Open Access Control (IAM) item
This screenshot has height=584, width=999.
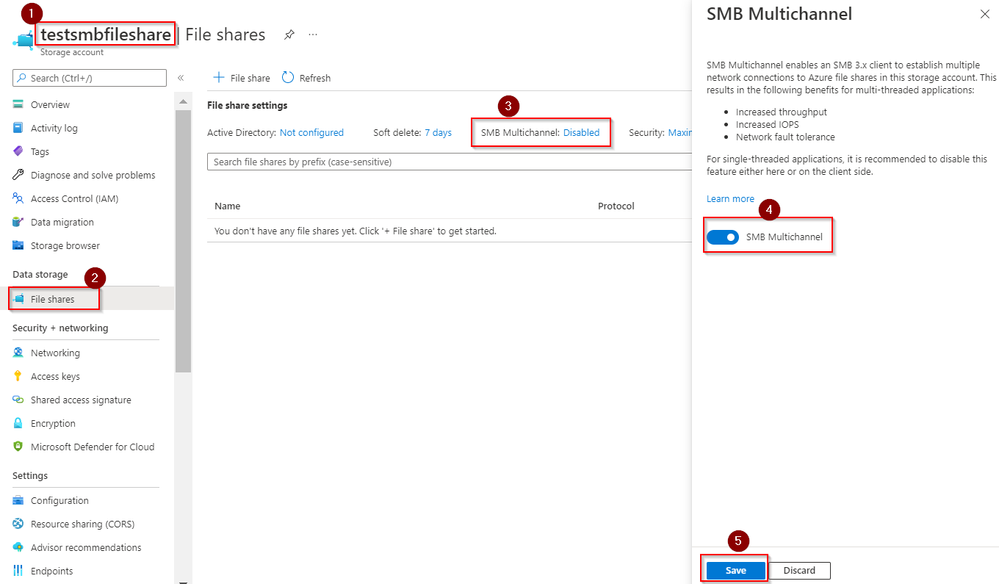tap(75, 199)
